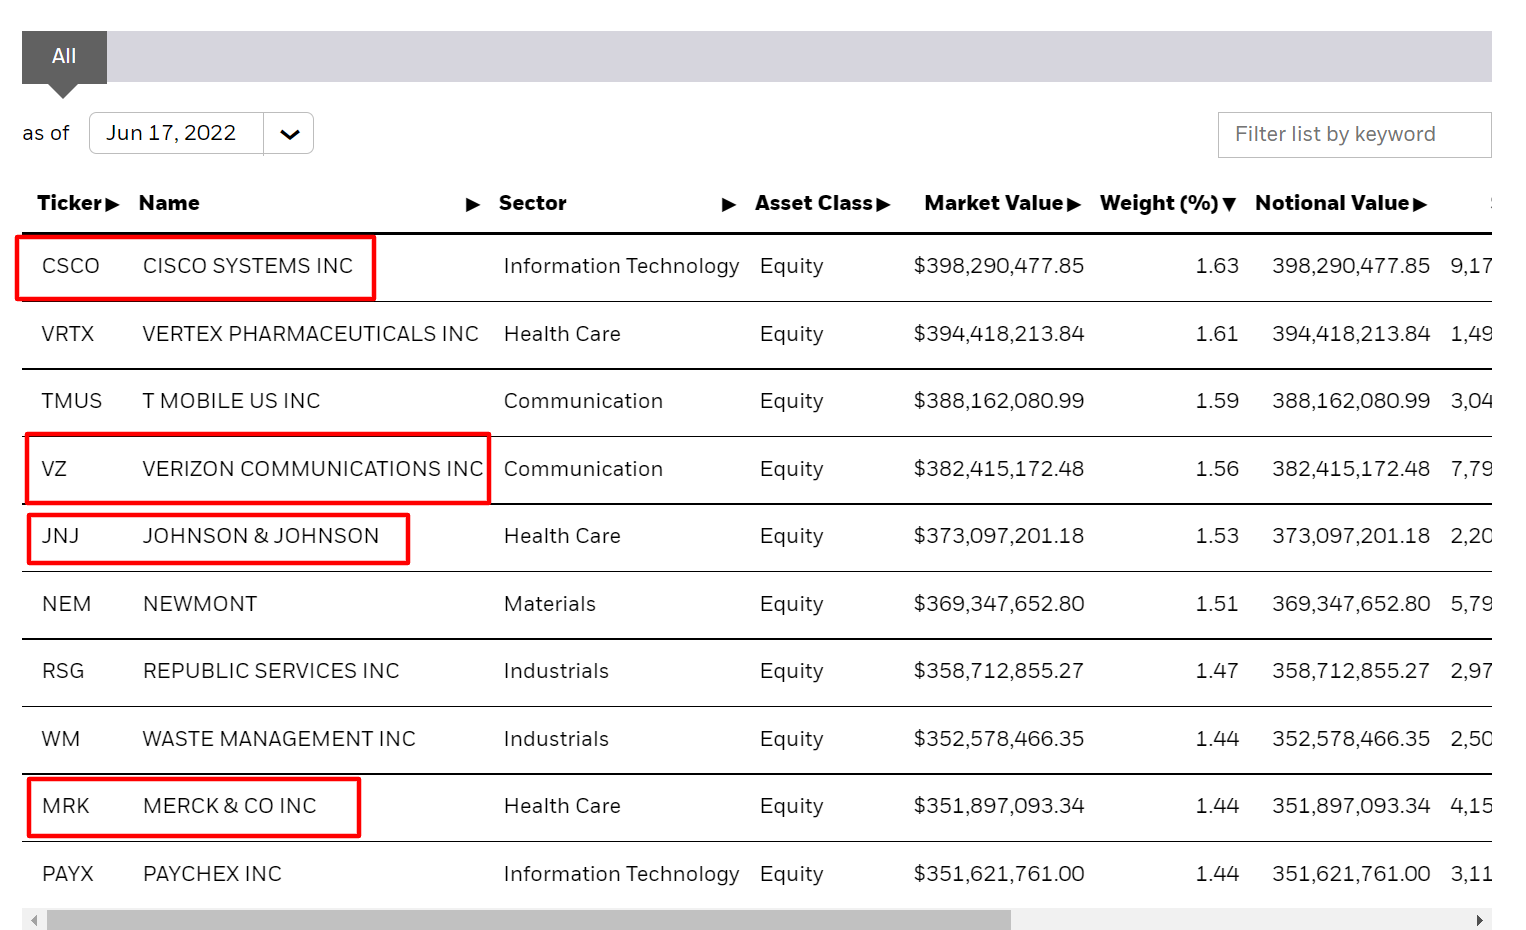Select the TMUS ticker cell
1526x930 pixels.
pyautogui.click(x=72, y=401)
